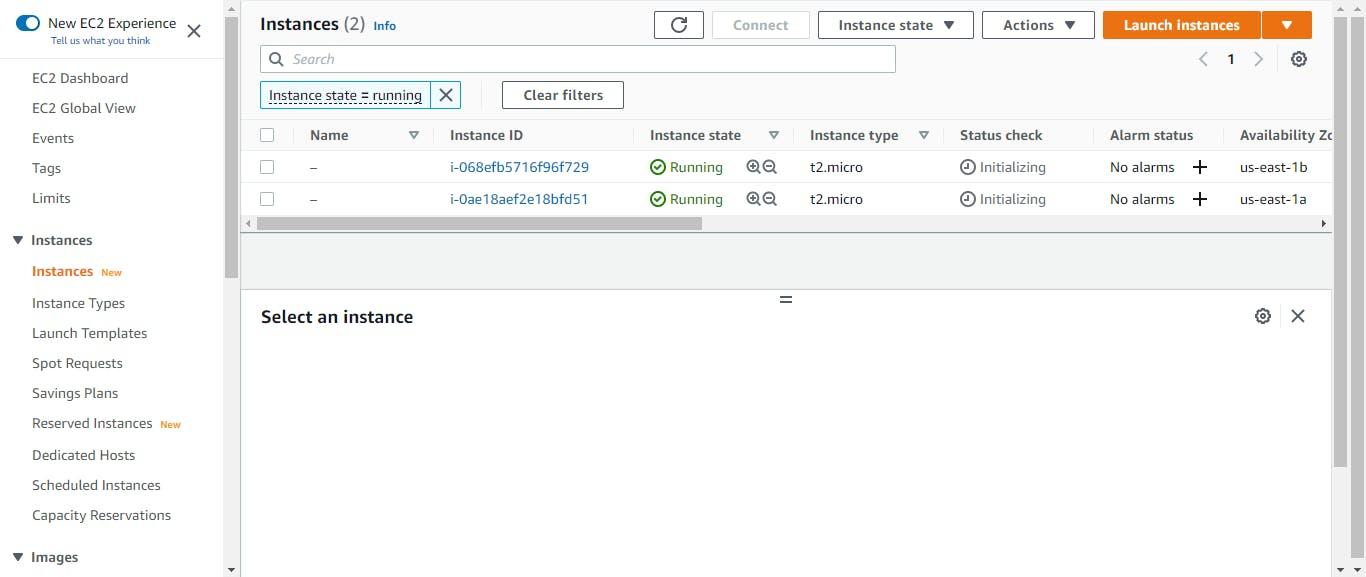Toggle the New EC2 Experience switch
The image size is (1366, 577).
28,23
